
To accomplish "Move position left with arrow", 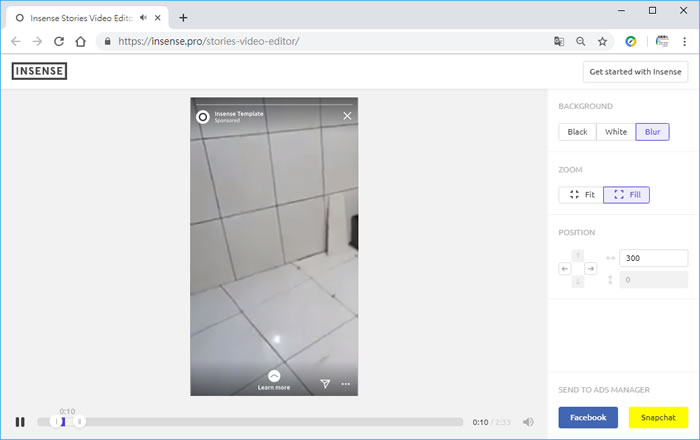I will point(565,269).
